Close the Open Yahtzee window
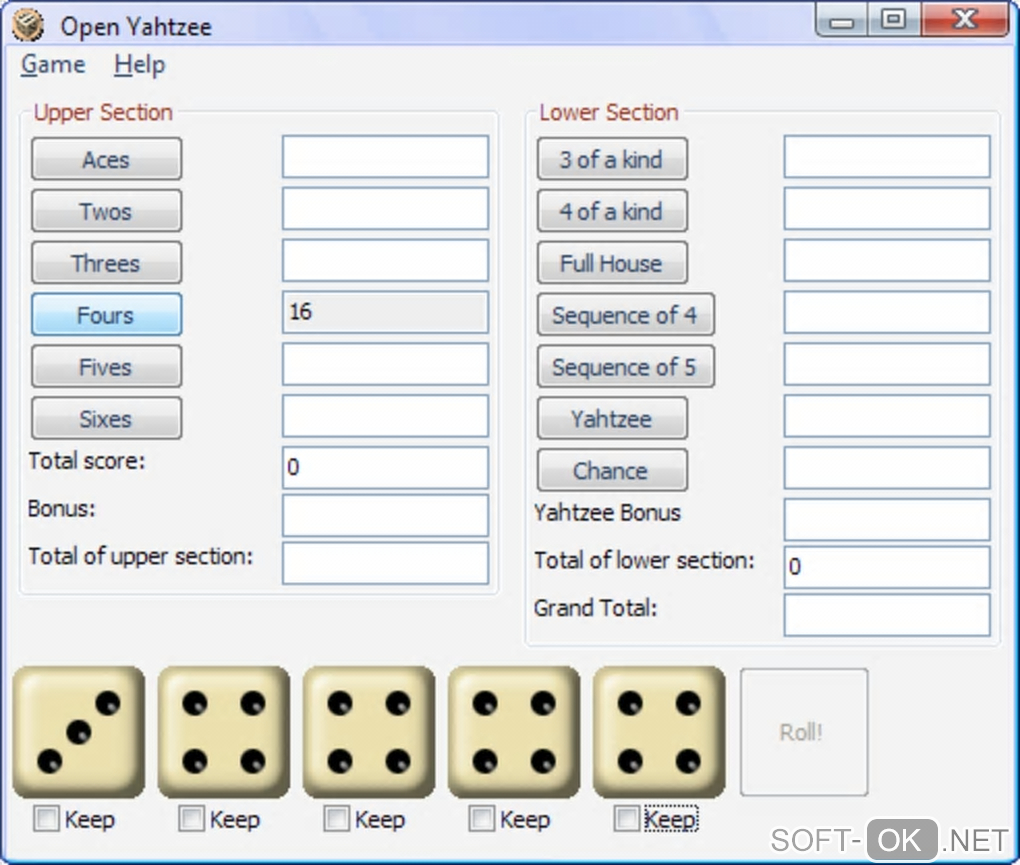 pyautogui.click(x=965, y=20)
